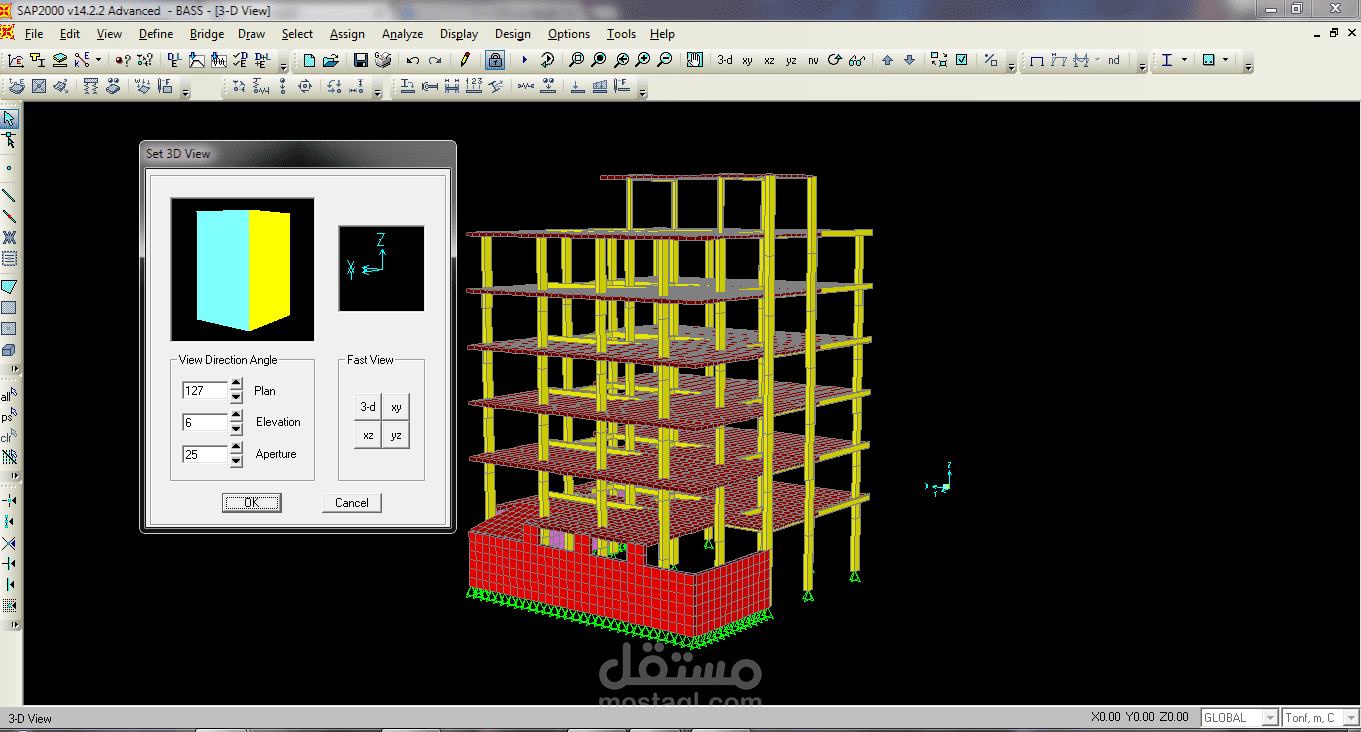The image size is (1361, 732).
Task: Open the Tools menu
Action: (x=621, y=34)
